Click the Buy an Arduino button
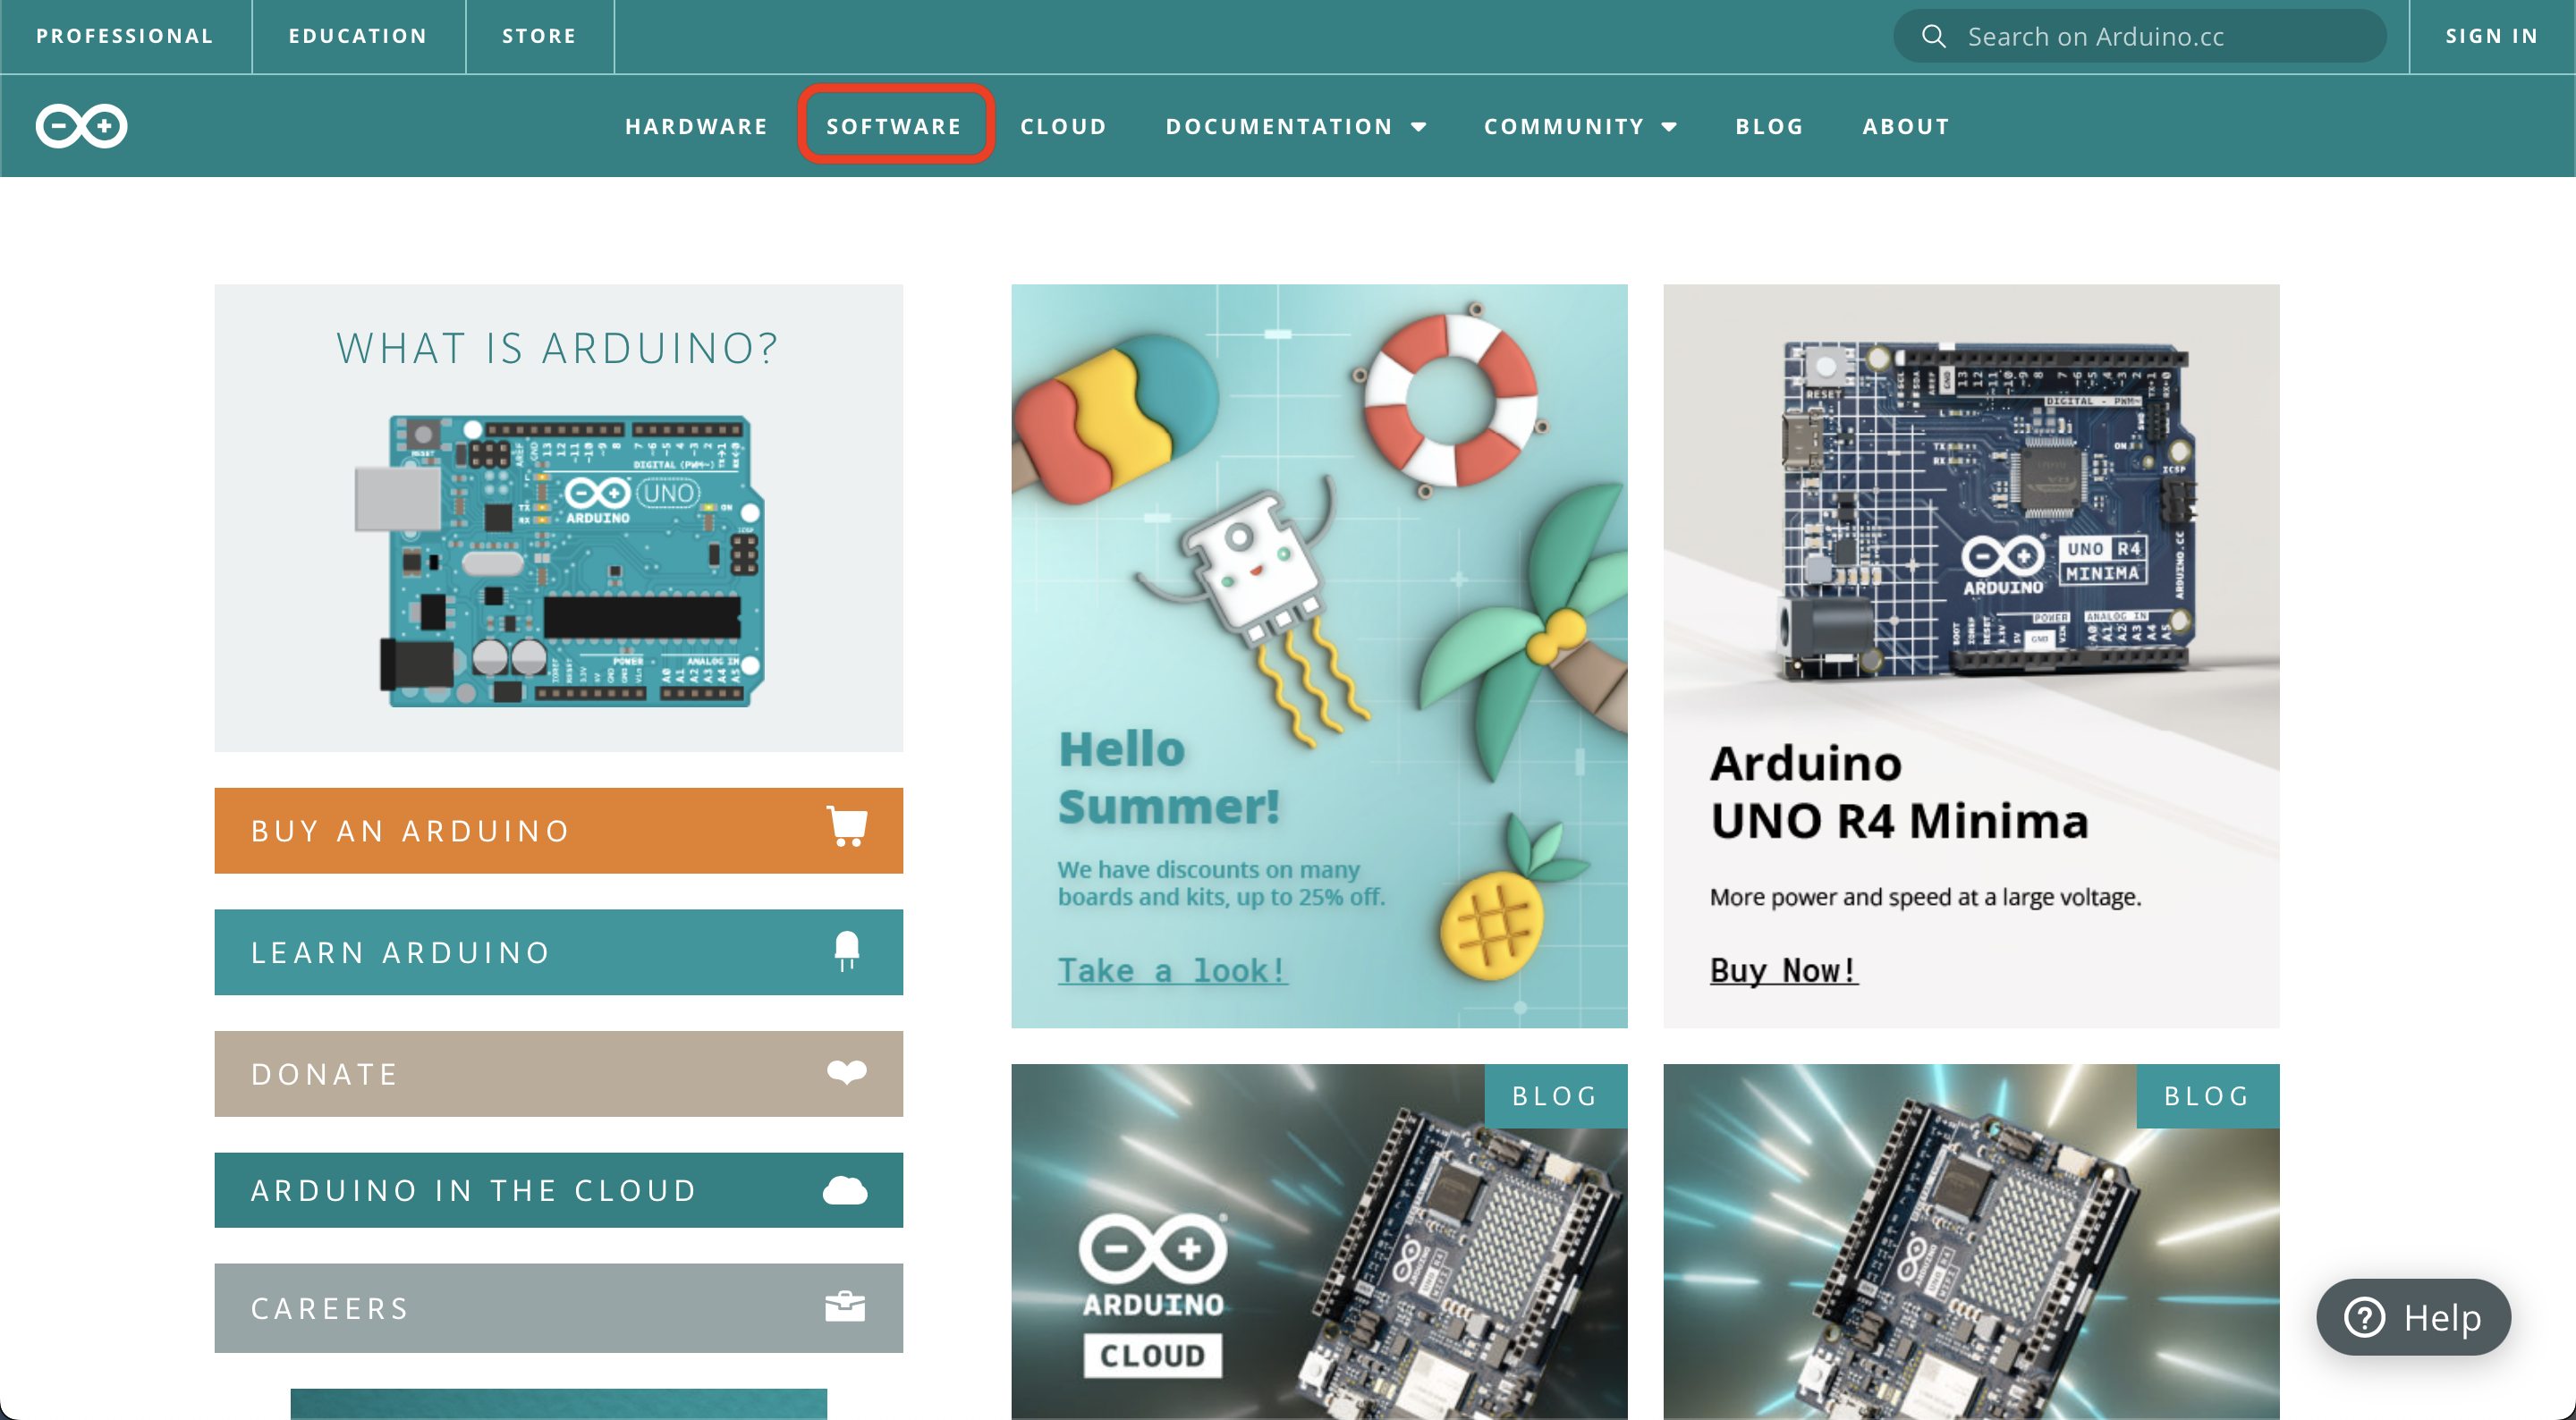Image resolution: width=2576 pixels, height=1420 pixels. pyautogui.click(x=558, y=830)
